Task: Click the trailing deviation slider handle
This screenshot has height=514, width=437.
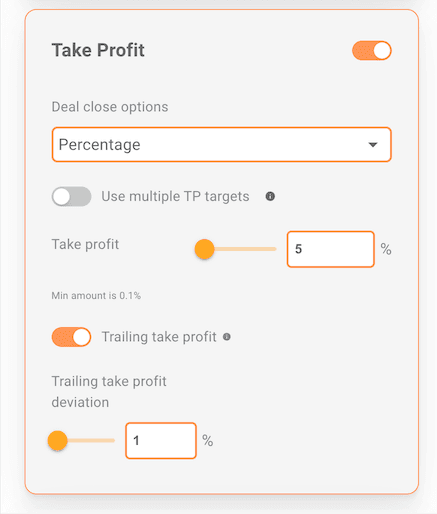Action: click(x=58, y=441)
